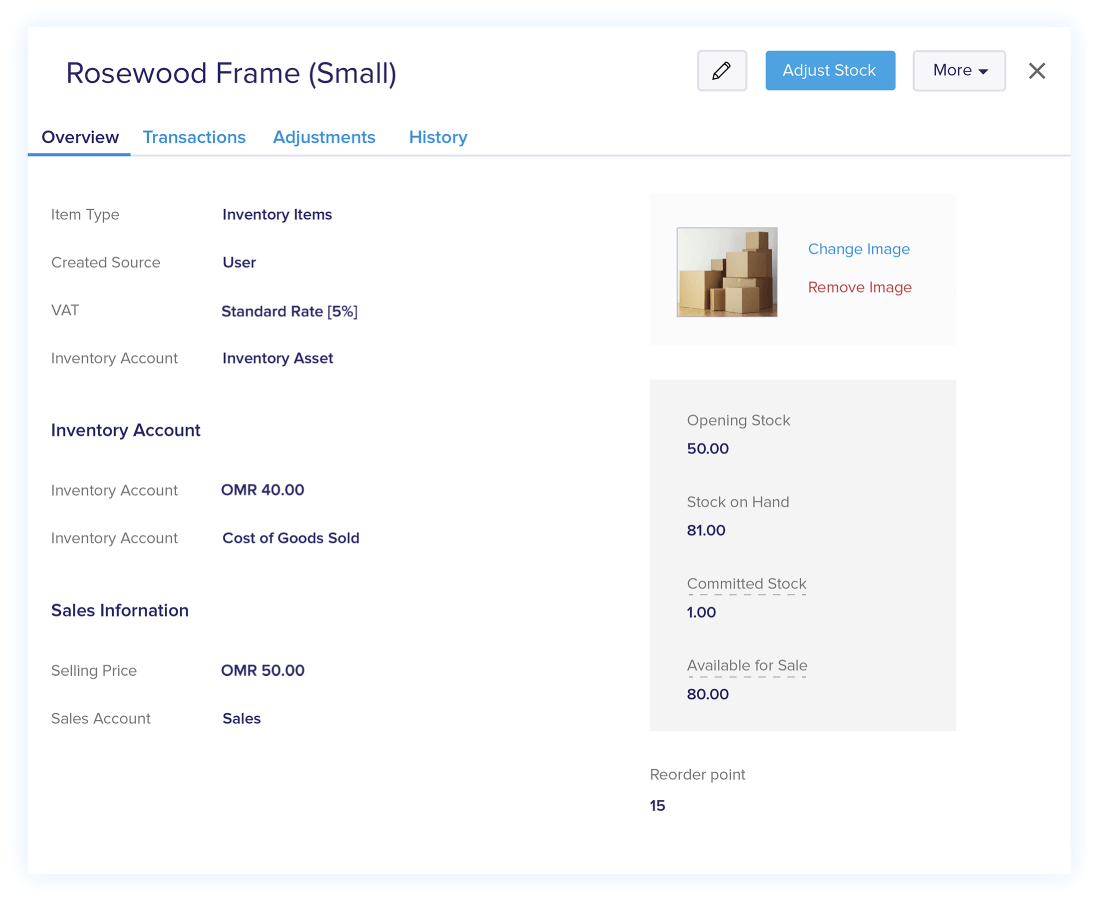Click the Standard Rate [5%] VAT value
1096x901 pixels.
[289, 311]
